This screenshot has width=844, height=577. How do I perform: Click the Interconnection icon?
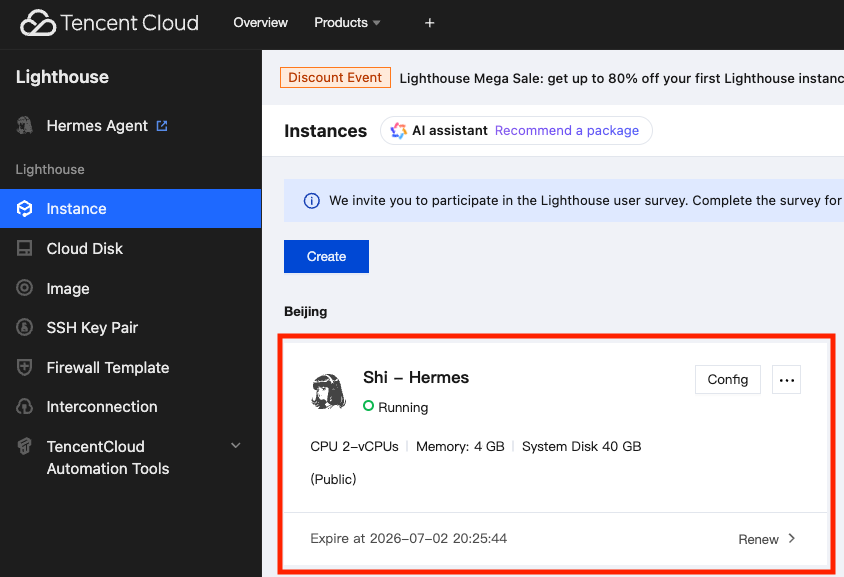tap(24, 406)
